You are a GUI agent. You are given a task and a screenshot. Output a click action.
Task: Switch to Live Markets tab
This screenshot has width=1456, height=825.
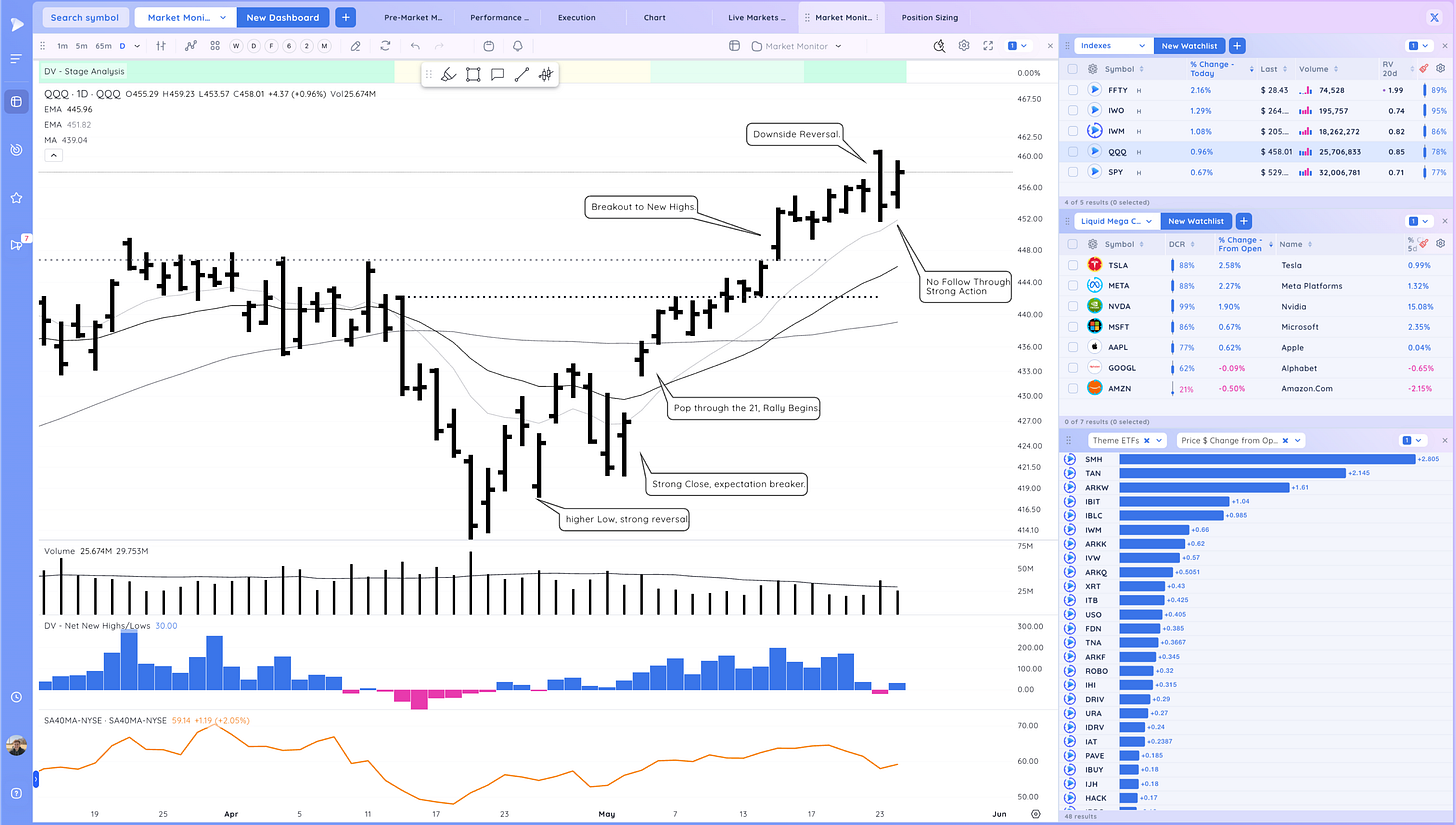tap(755, 17)
